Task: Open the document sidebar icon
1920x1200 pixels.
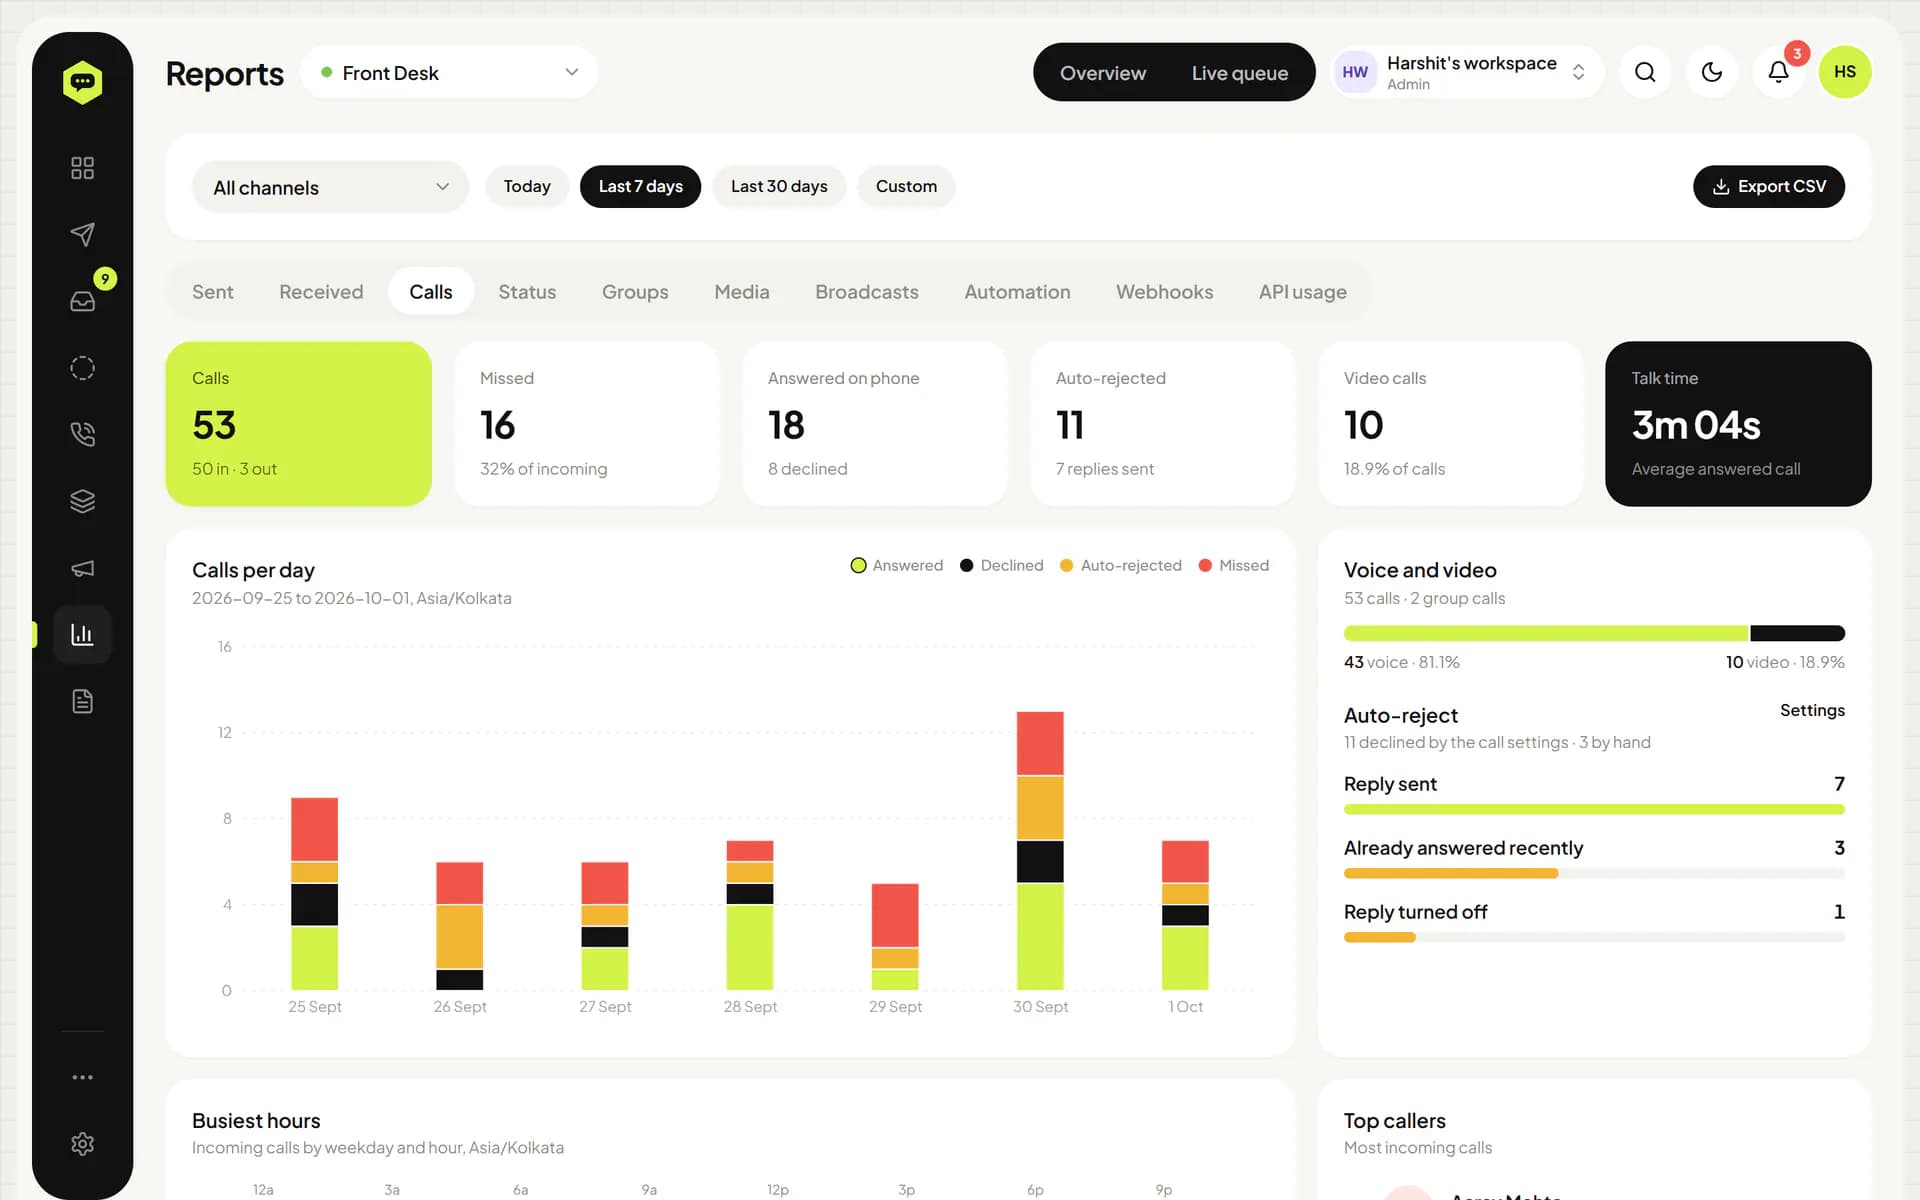Action: [82, 701]
